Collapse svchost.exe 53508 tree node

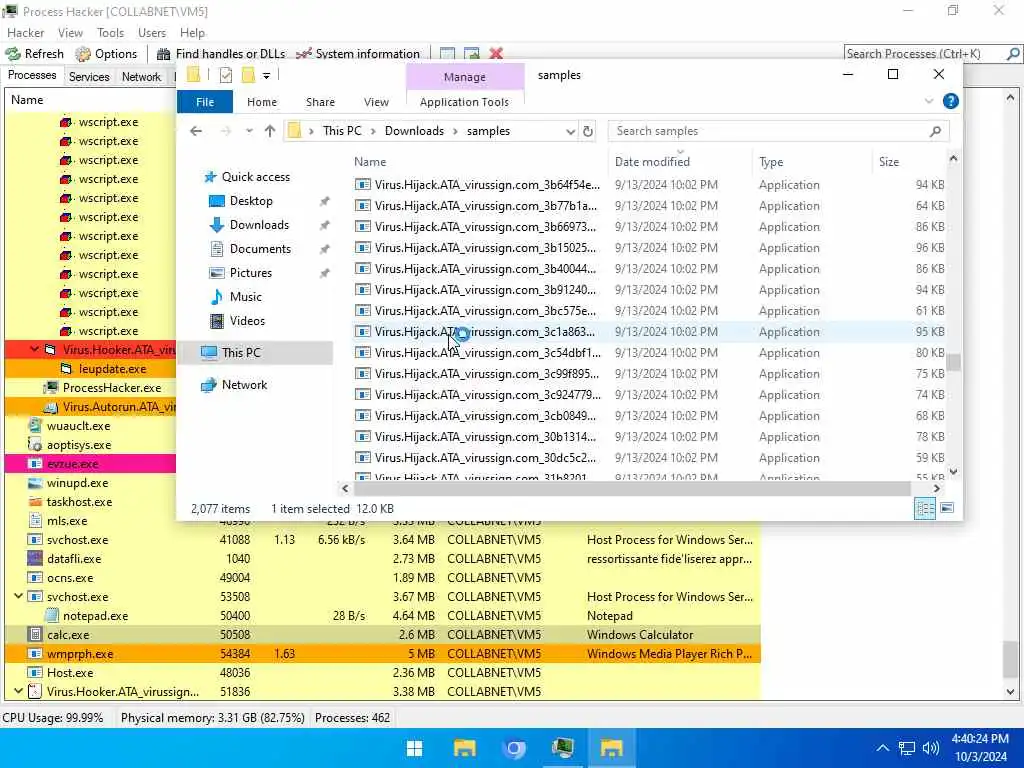click(x=18, y=596)
